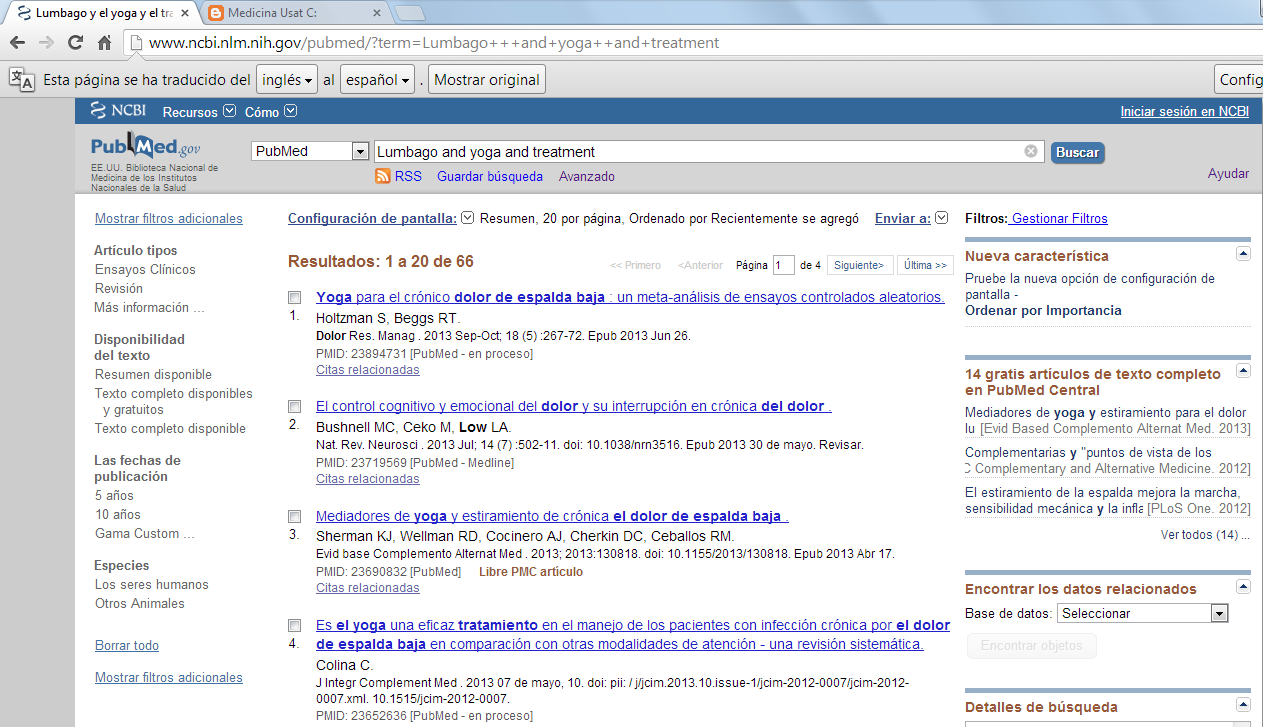This screenshot has width=1263, height=727.
Task: Open Libre PMC artículo for result 3
Action: pos(531,572)
